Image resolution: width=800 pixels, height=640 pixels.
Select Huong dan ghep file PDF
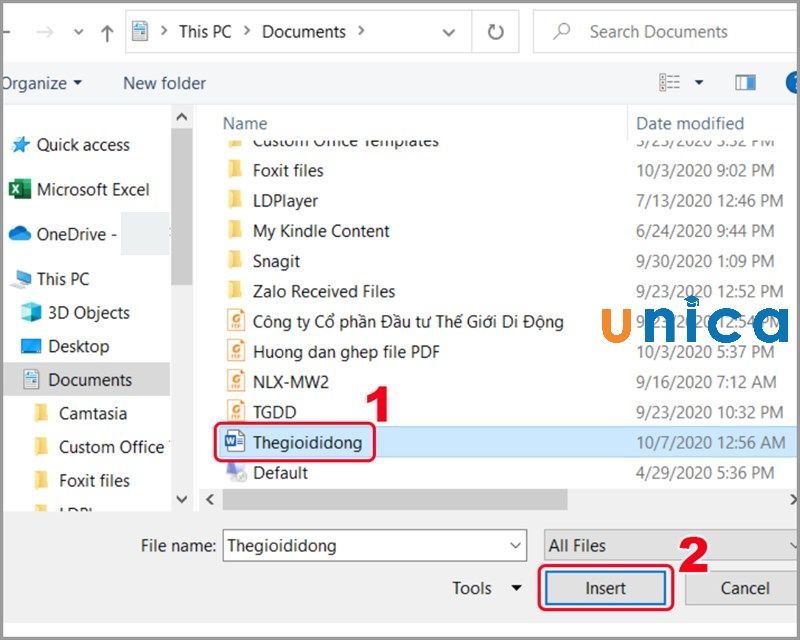[x=346, y=352]
